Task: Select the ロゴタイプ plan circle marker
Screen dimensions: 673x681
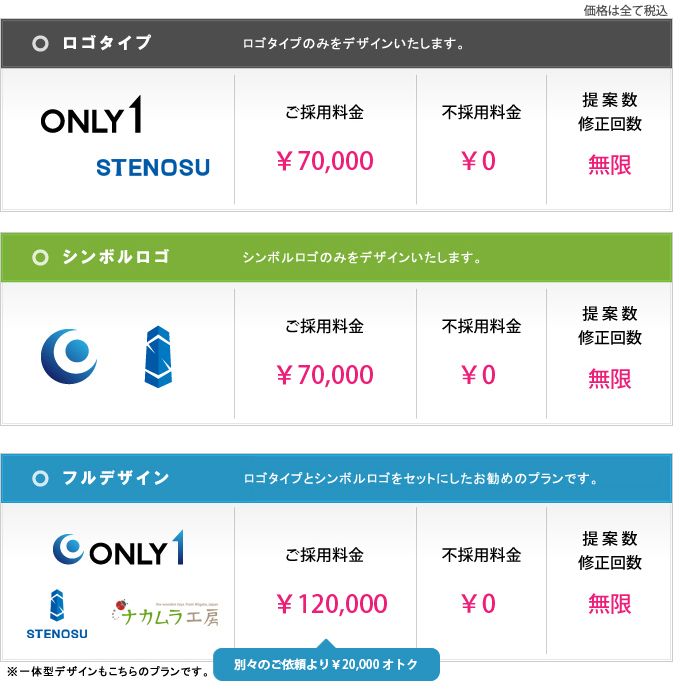Action: click(40, 43)
